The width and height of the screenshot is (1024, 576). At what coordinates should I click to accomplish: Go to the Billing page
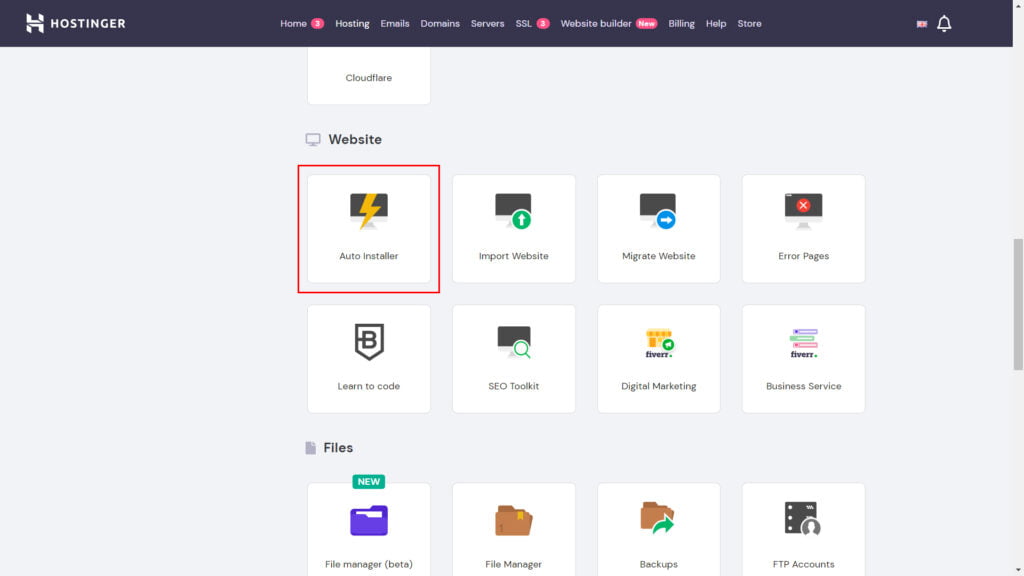[681, 24]
